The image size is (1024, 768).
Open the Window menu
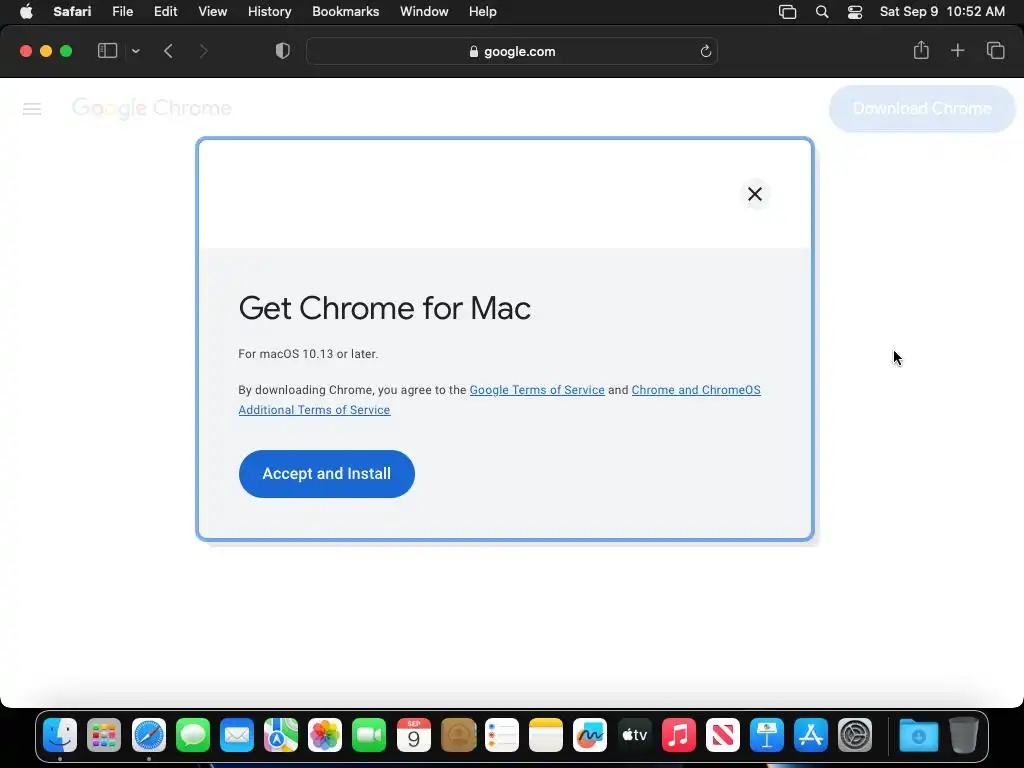click(424, 12)
